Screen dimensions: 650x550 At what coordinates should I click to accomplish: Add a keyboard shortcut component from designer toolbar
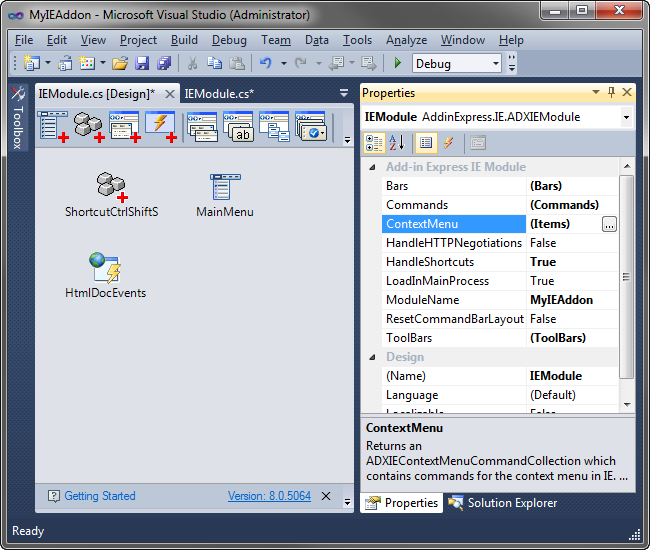[89, 126]
